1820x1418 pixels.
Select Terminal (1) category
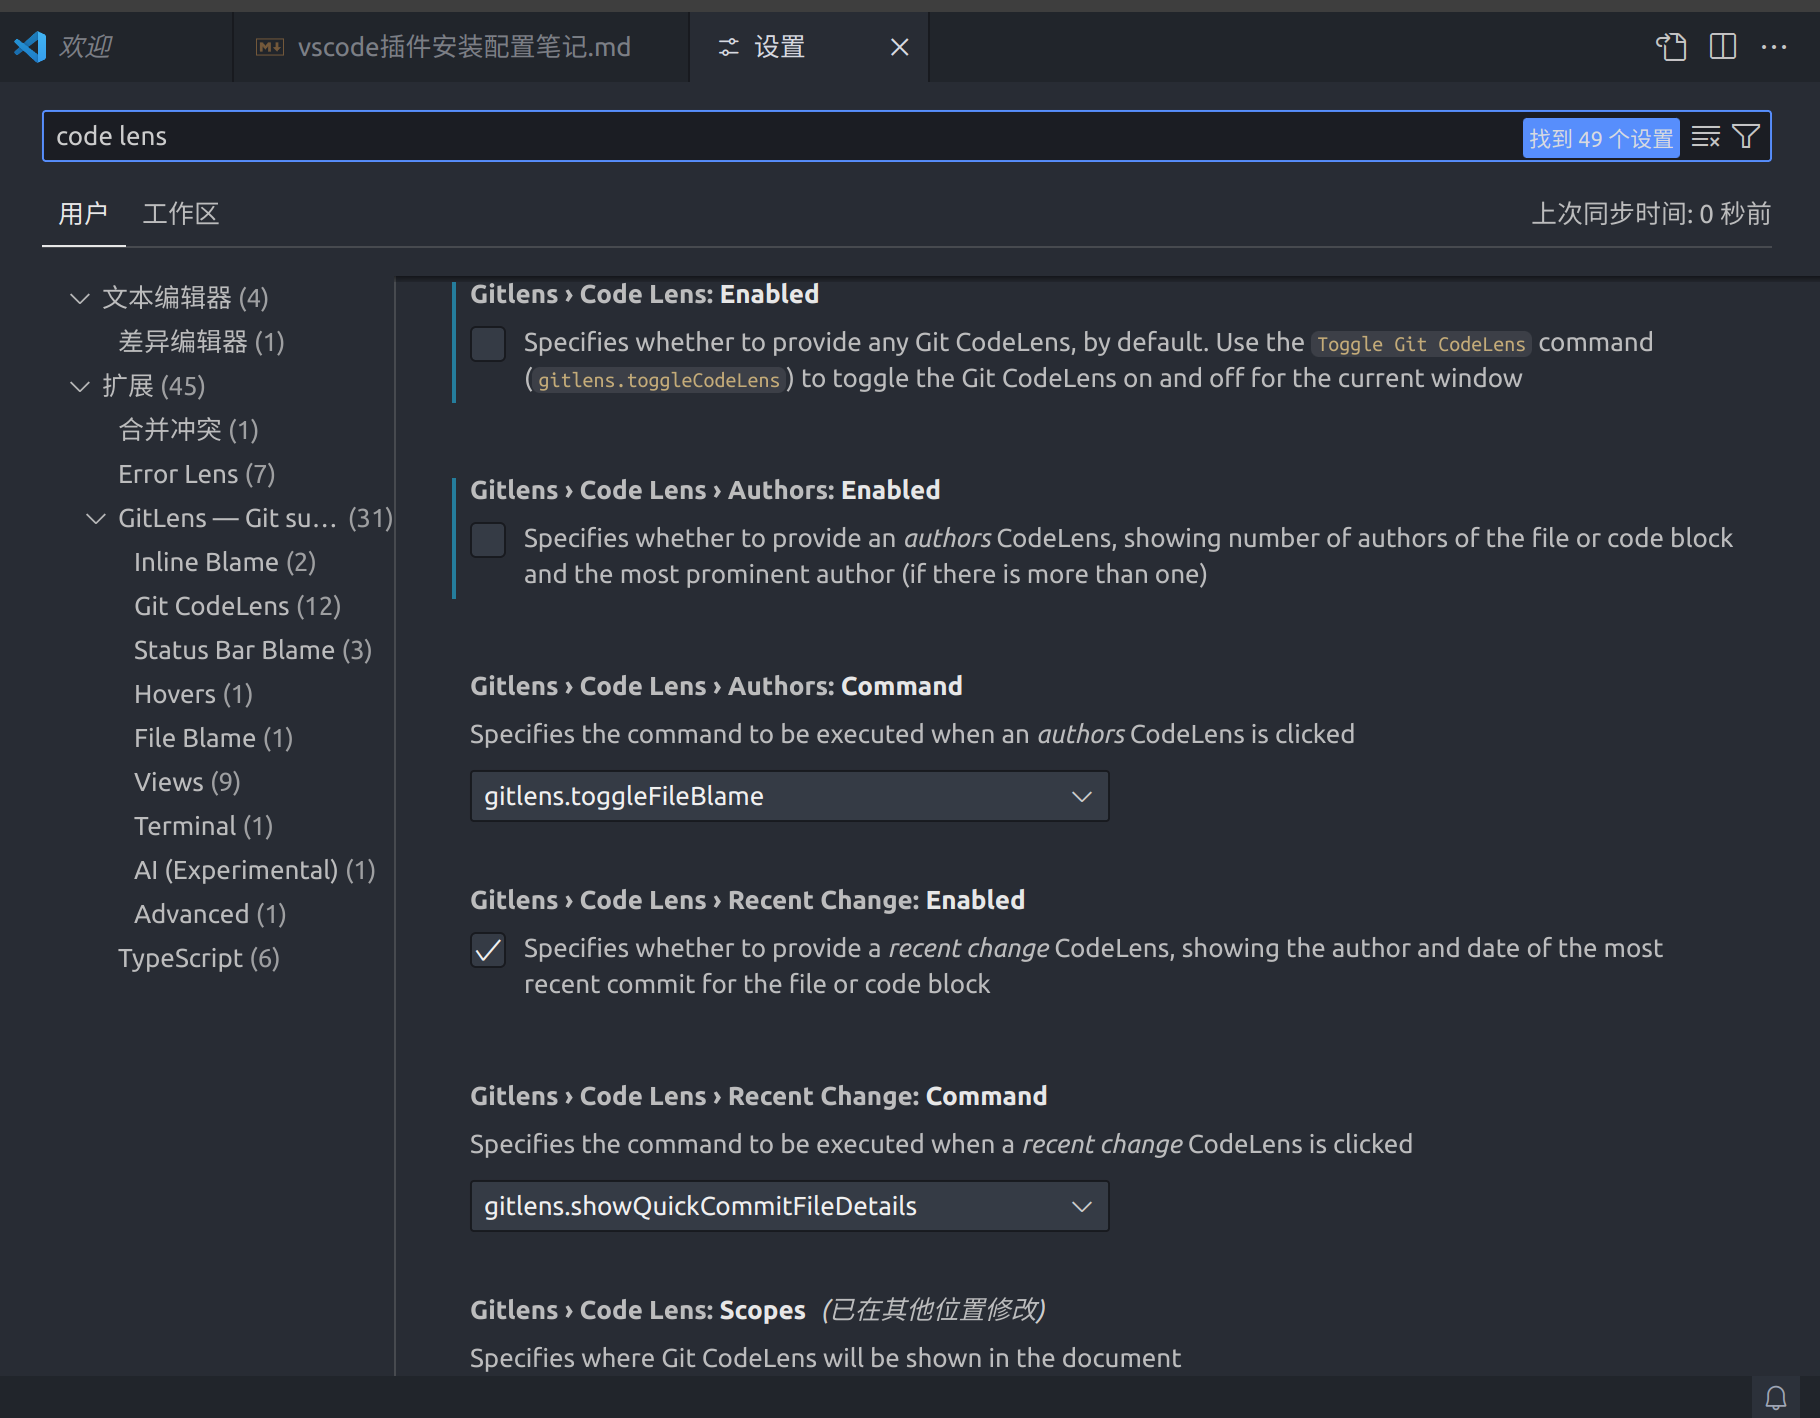click(203, 826)
